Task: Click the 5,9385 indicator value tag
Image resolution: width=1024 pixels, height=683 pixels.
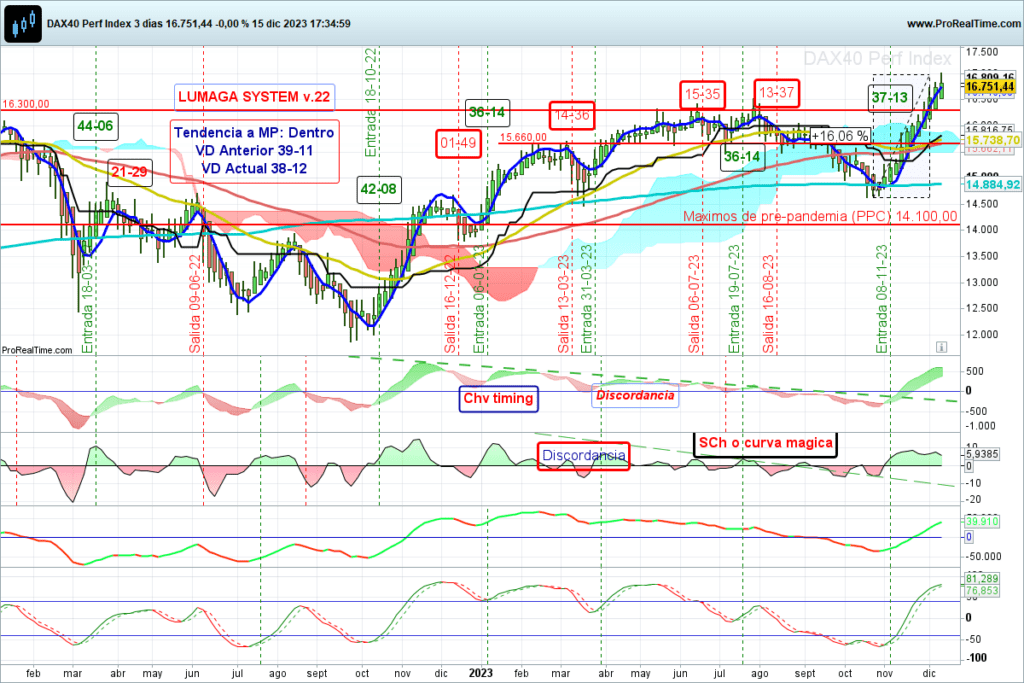Action: click(982, 454)
